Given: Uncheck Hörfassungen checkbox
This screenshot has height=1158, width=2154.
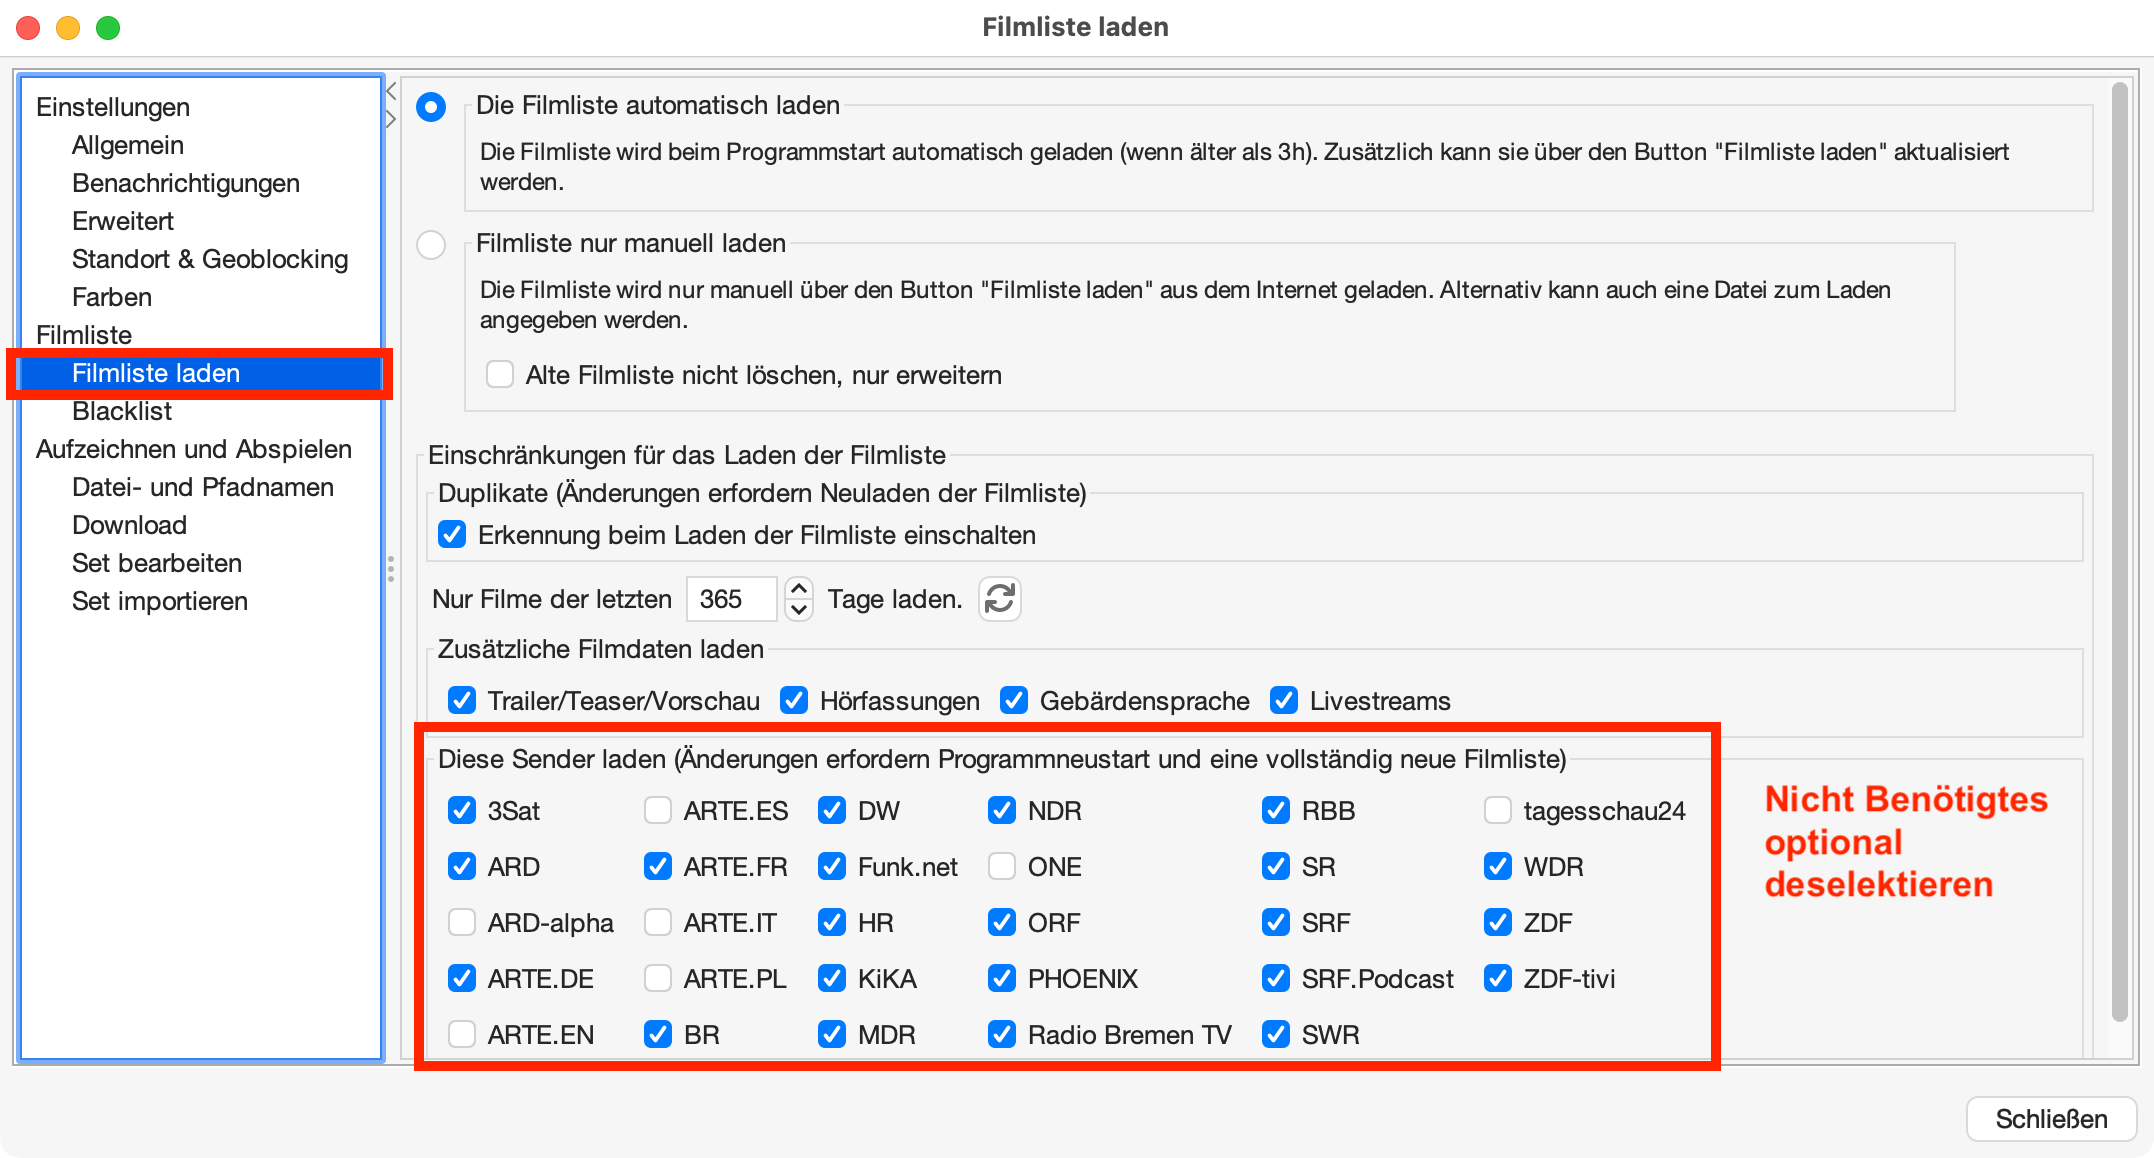Looking at the screenshot, I should click(x=794, y=701).
